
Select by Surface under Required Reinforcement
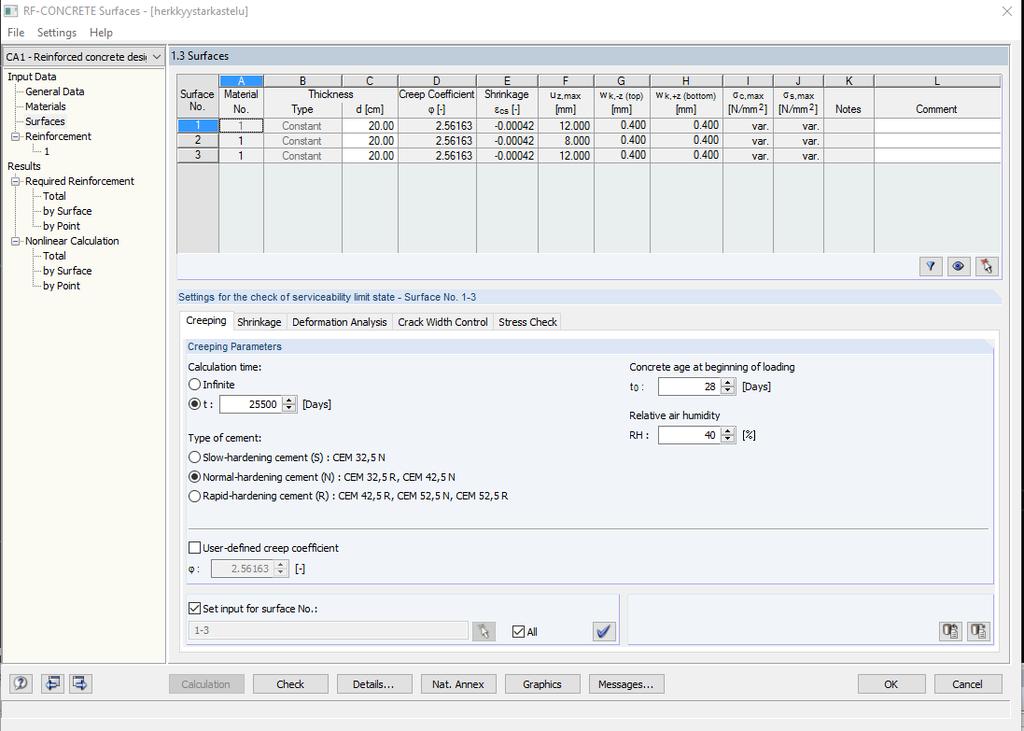pyautogui.click(x=67, y=211)
